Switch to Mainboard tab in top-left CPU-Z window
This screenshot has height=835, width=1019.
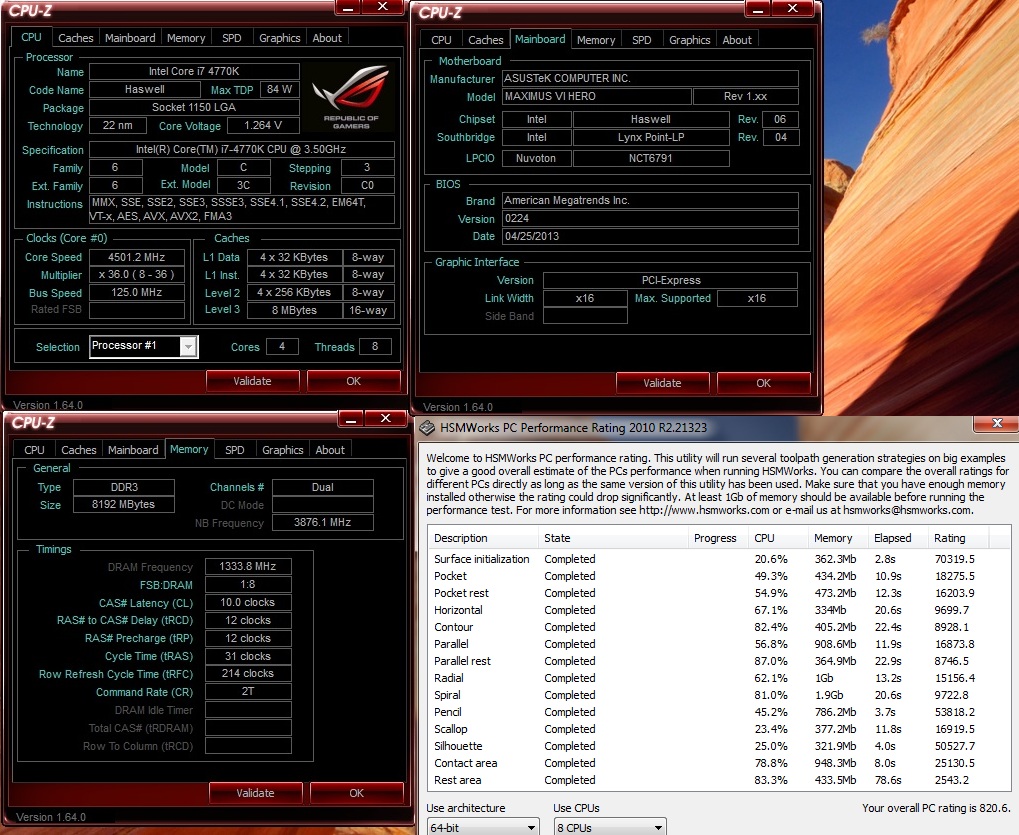tap(130, 38)
